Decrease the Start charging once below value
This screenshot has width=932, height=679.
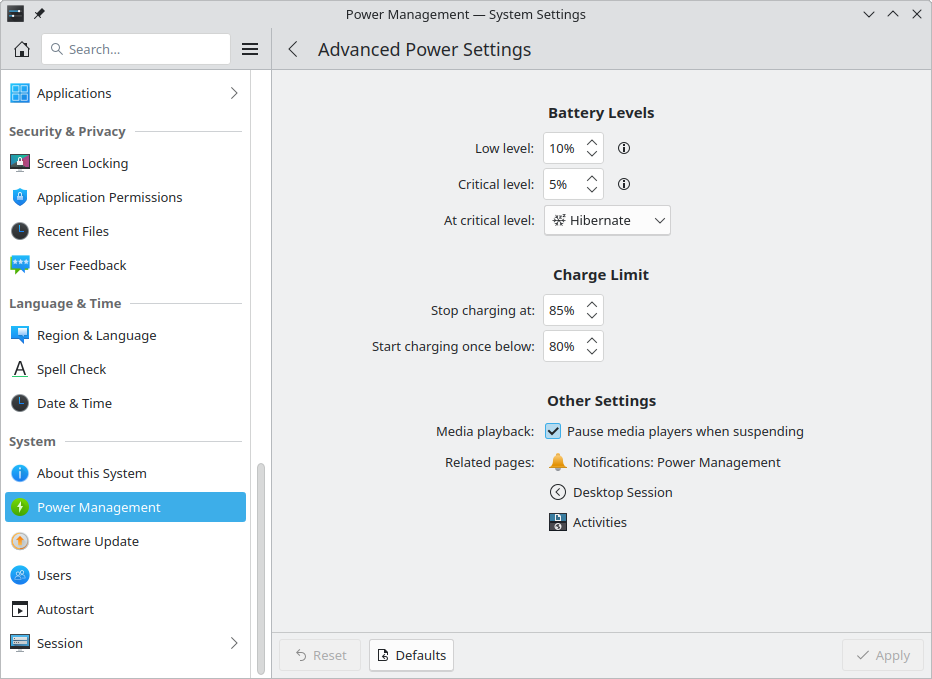click(592, 353)
